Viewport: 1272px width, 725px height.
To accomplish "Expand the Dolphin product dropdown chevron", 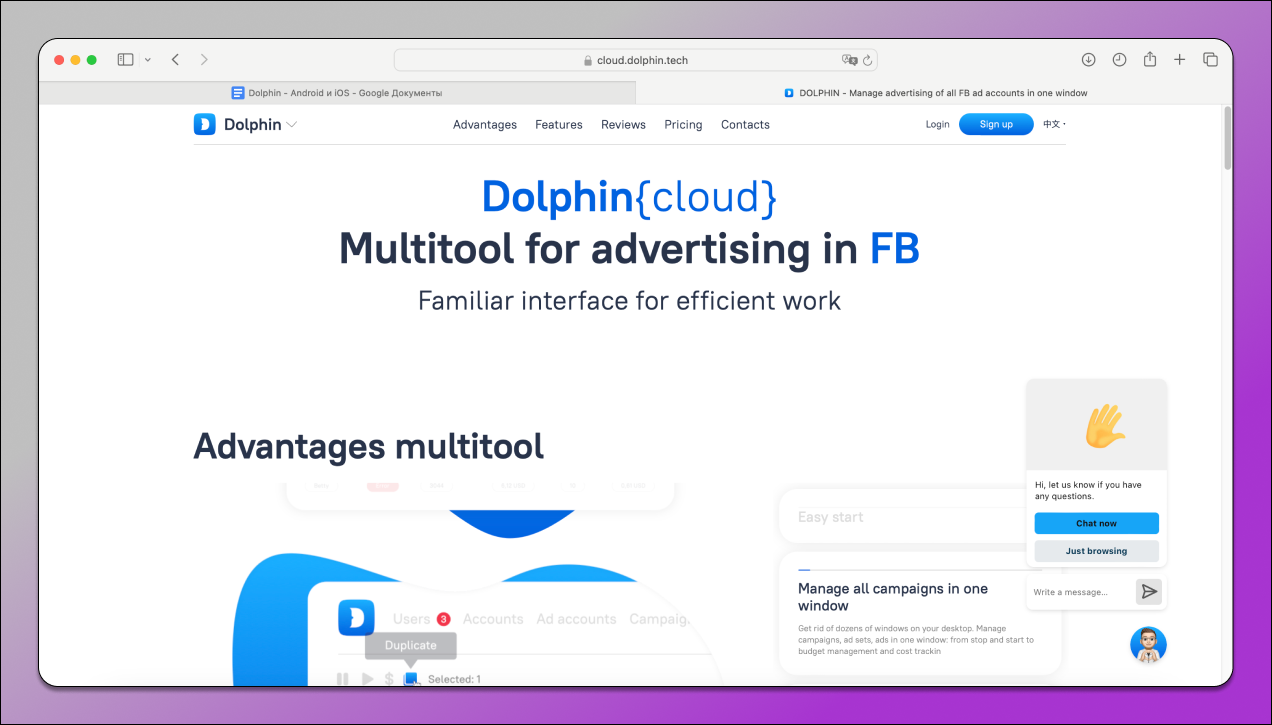I will (x=291, y=125).
